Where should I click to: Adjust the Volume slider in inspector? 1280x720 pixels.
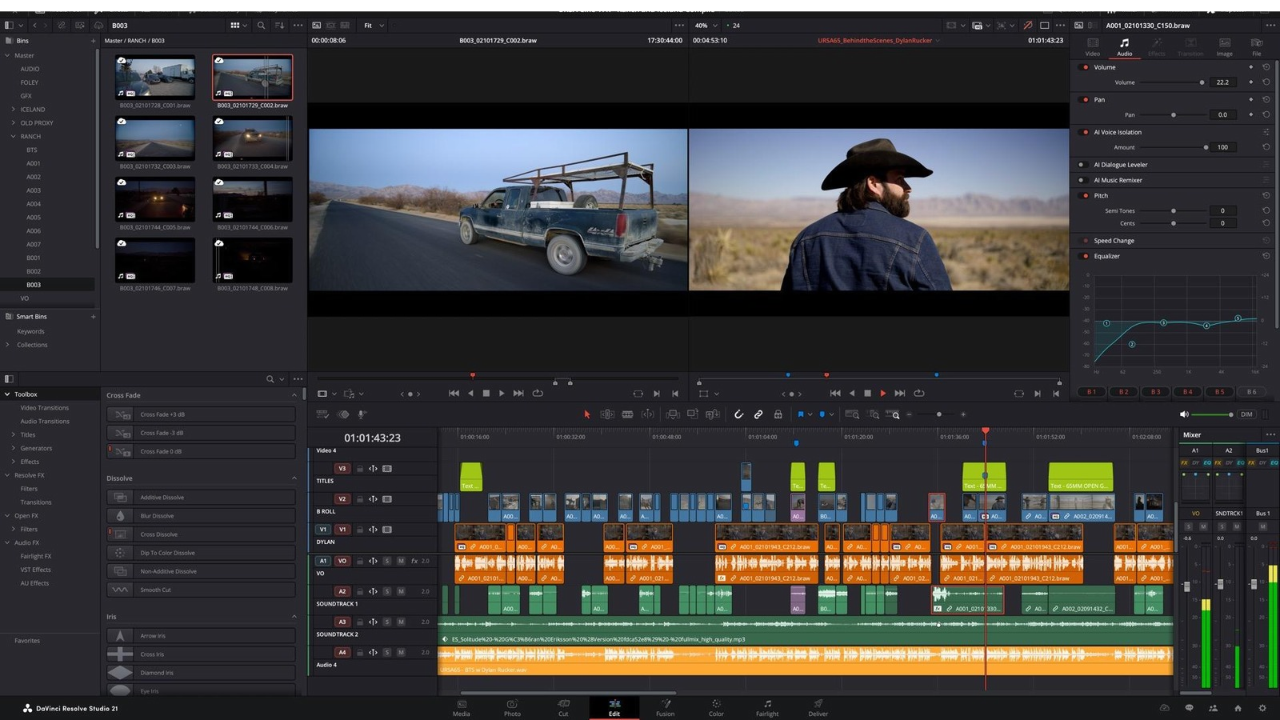[1202, 82]
